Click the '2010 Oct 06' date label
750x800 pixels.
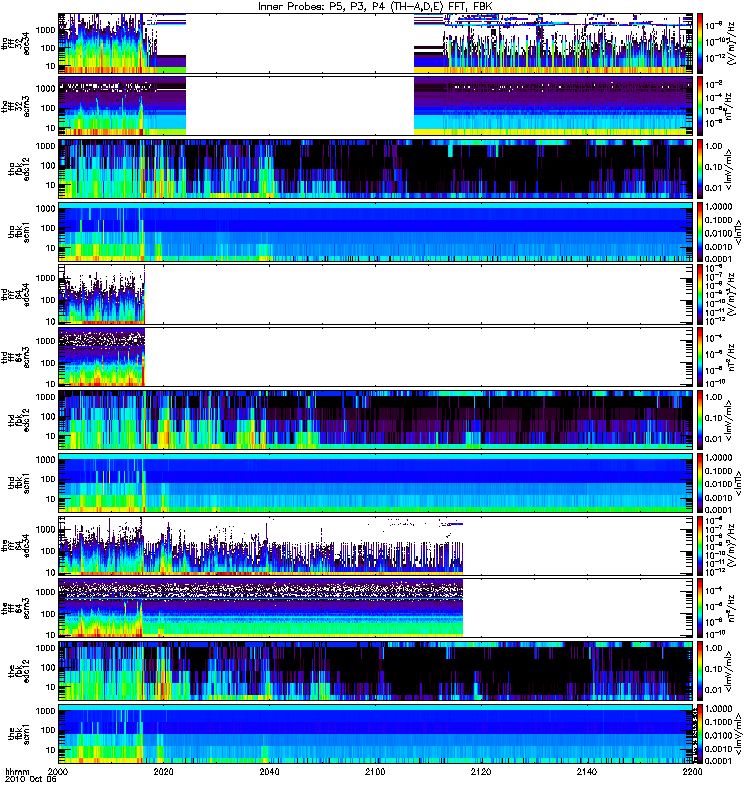click(x=31, y=780)
